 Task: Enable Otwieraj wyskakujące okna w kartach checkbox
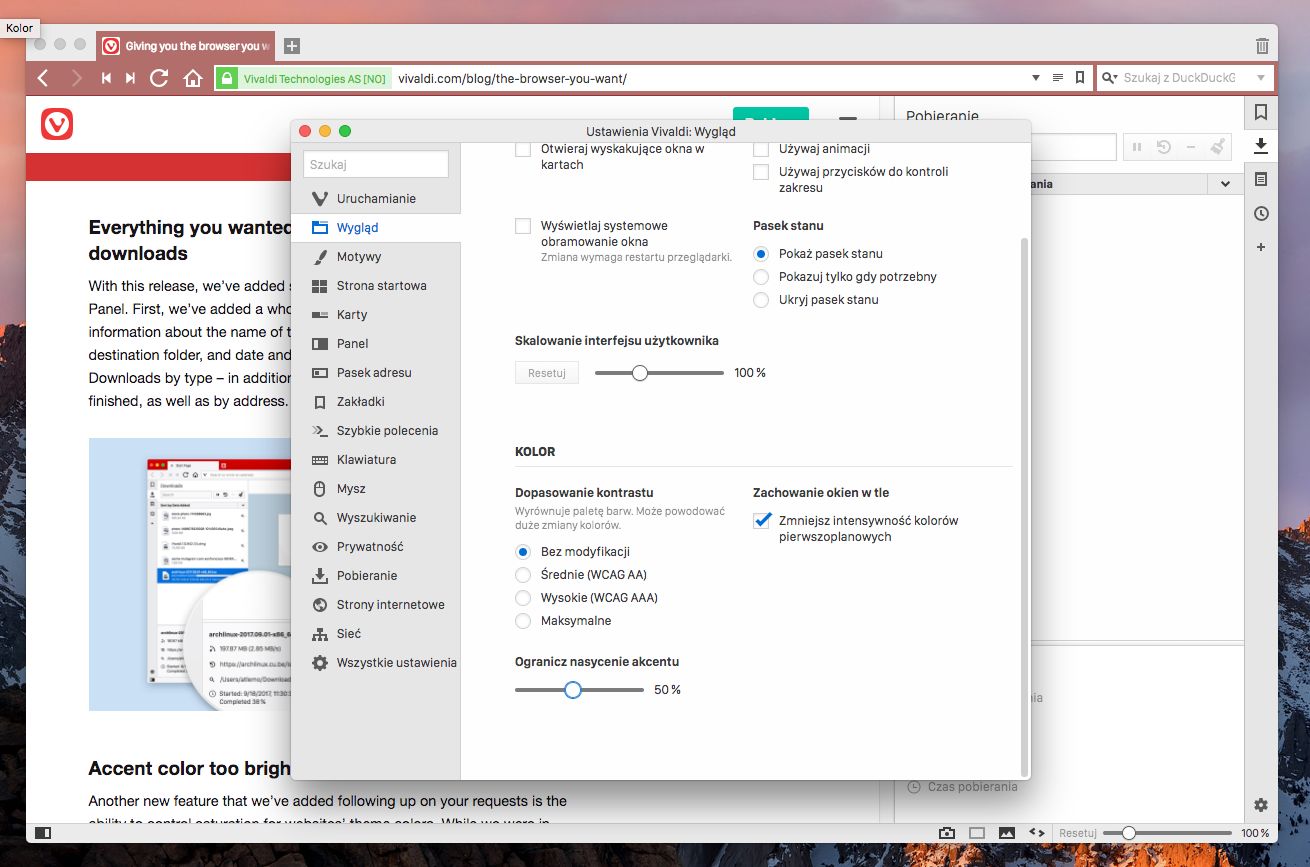pyautogui.click(x=523, y=149)
